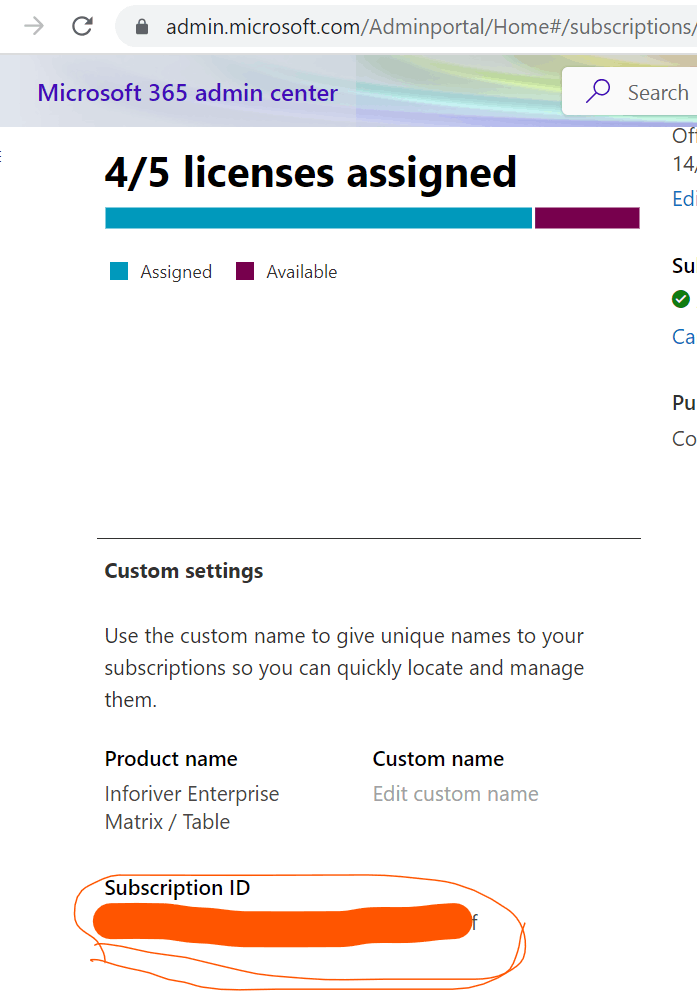Click the teal Assigned legend swatch
This screenshot has width=697, height=993.
tap(119, 271)
